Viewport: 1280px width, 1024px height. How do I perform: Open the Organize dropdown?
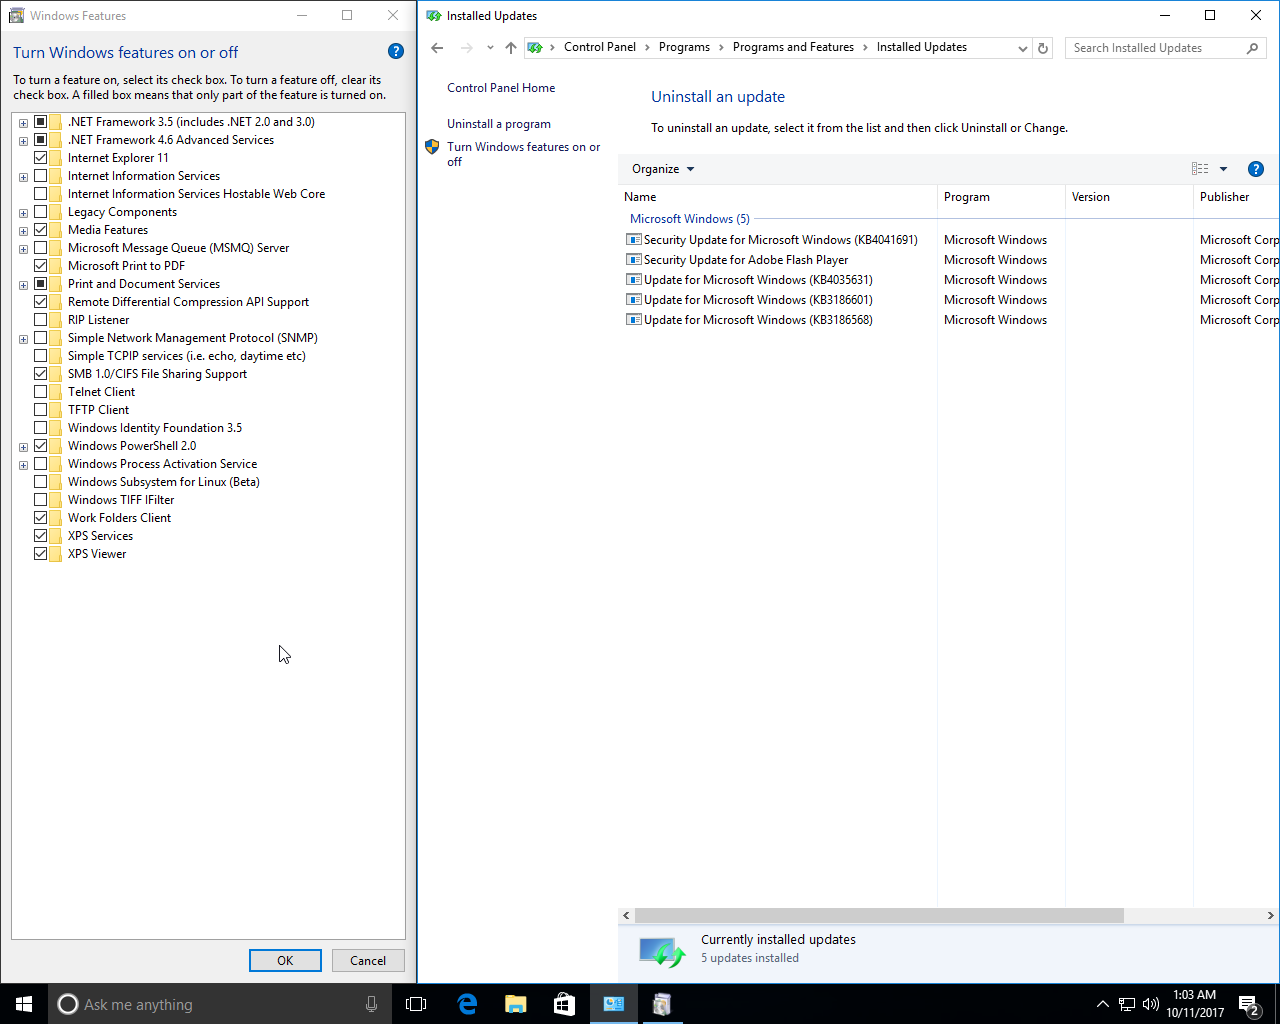[663, 169]
